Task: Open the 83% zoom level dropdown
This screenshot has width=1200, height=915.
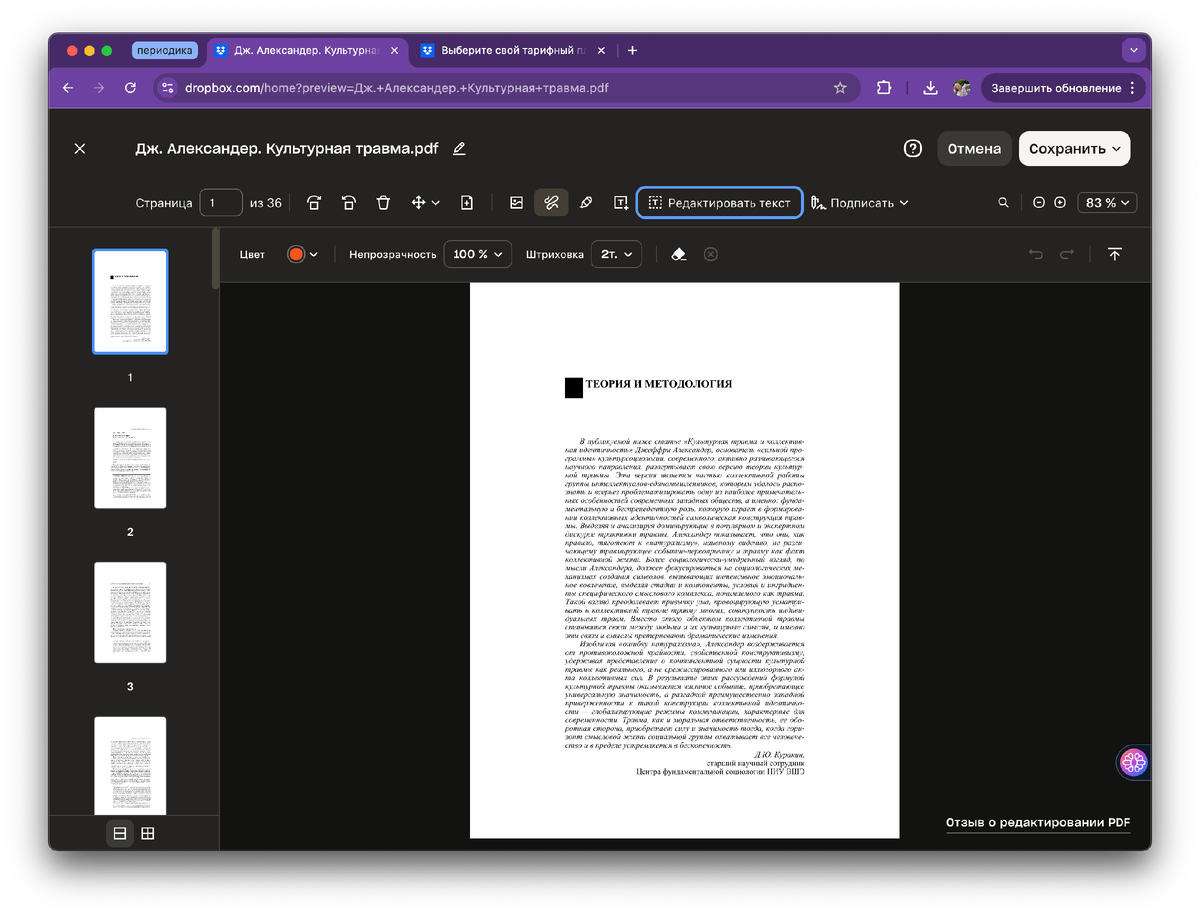Action: pyautogui.click(x=1106, y=202)
